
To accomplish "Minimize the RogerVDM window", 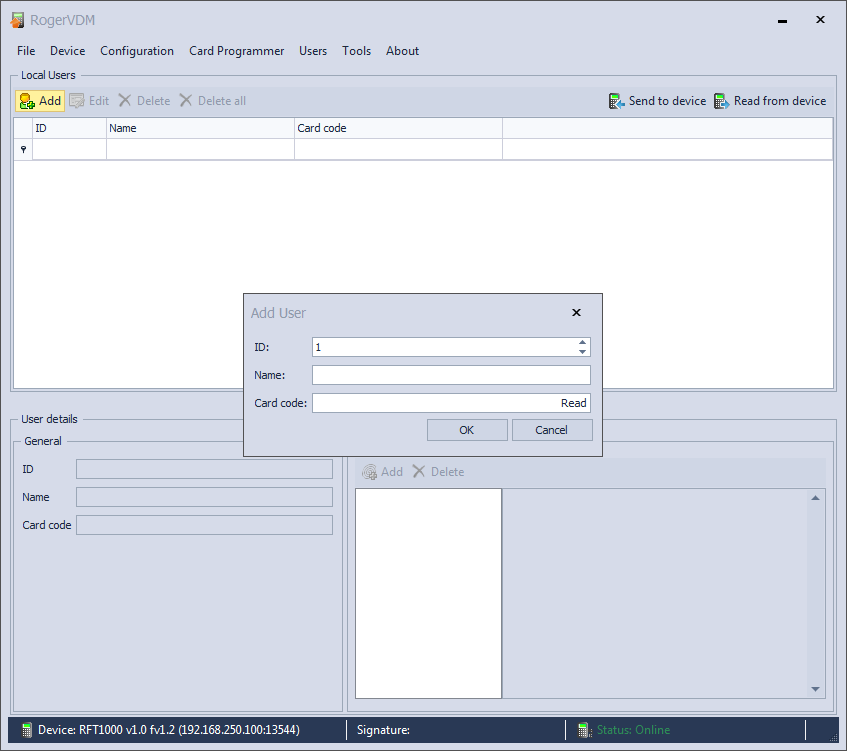I will pos(782,21).
